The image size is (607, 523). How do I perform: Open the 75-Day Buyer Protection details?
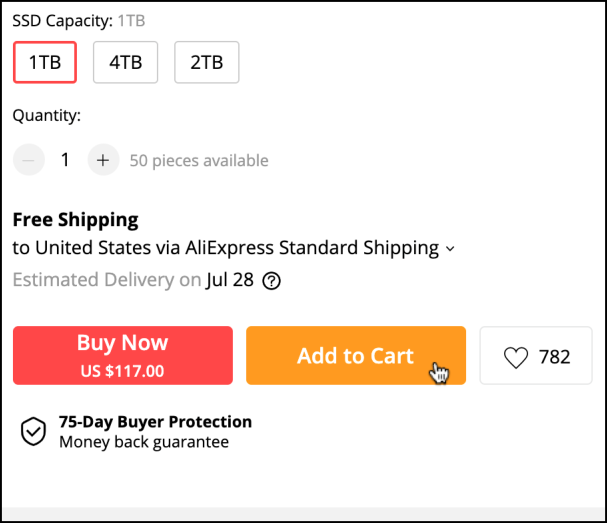tap(155, 422)
